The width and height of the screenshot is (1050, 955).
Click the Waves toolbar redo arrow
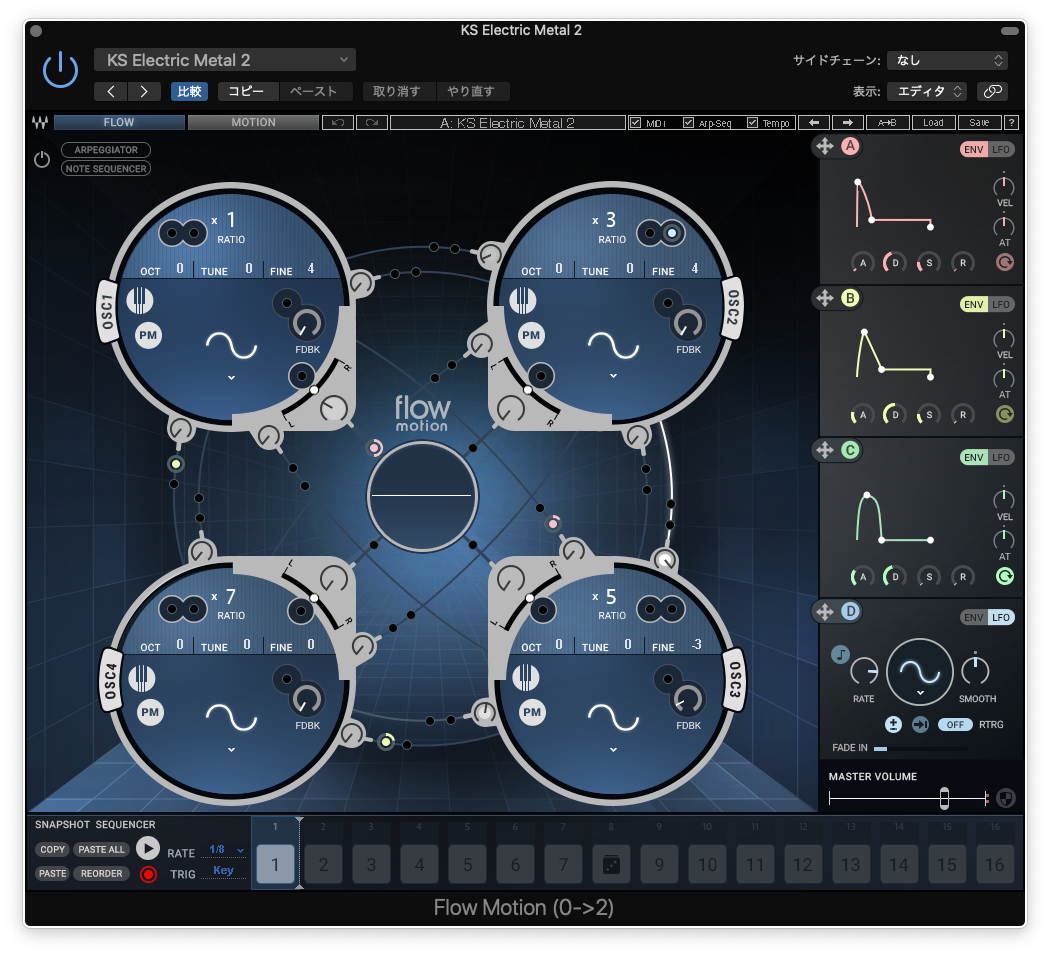[x=372, y=123]
